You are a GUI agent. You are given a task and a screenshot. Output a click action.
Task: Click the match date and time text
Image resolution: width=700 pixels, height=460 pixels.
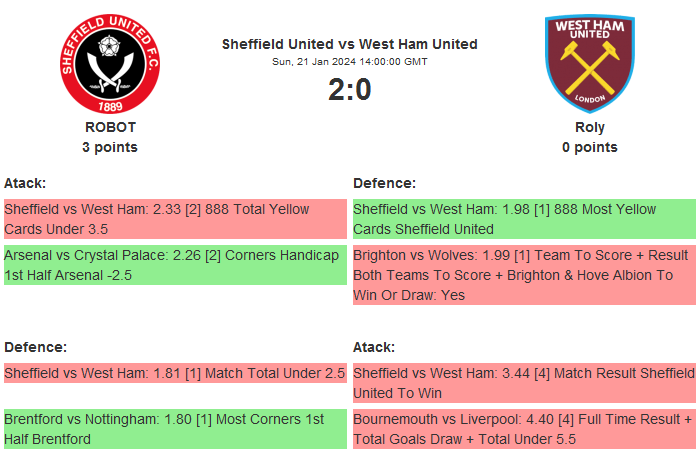(x=349, y=61)
